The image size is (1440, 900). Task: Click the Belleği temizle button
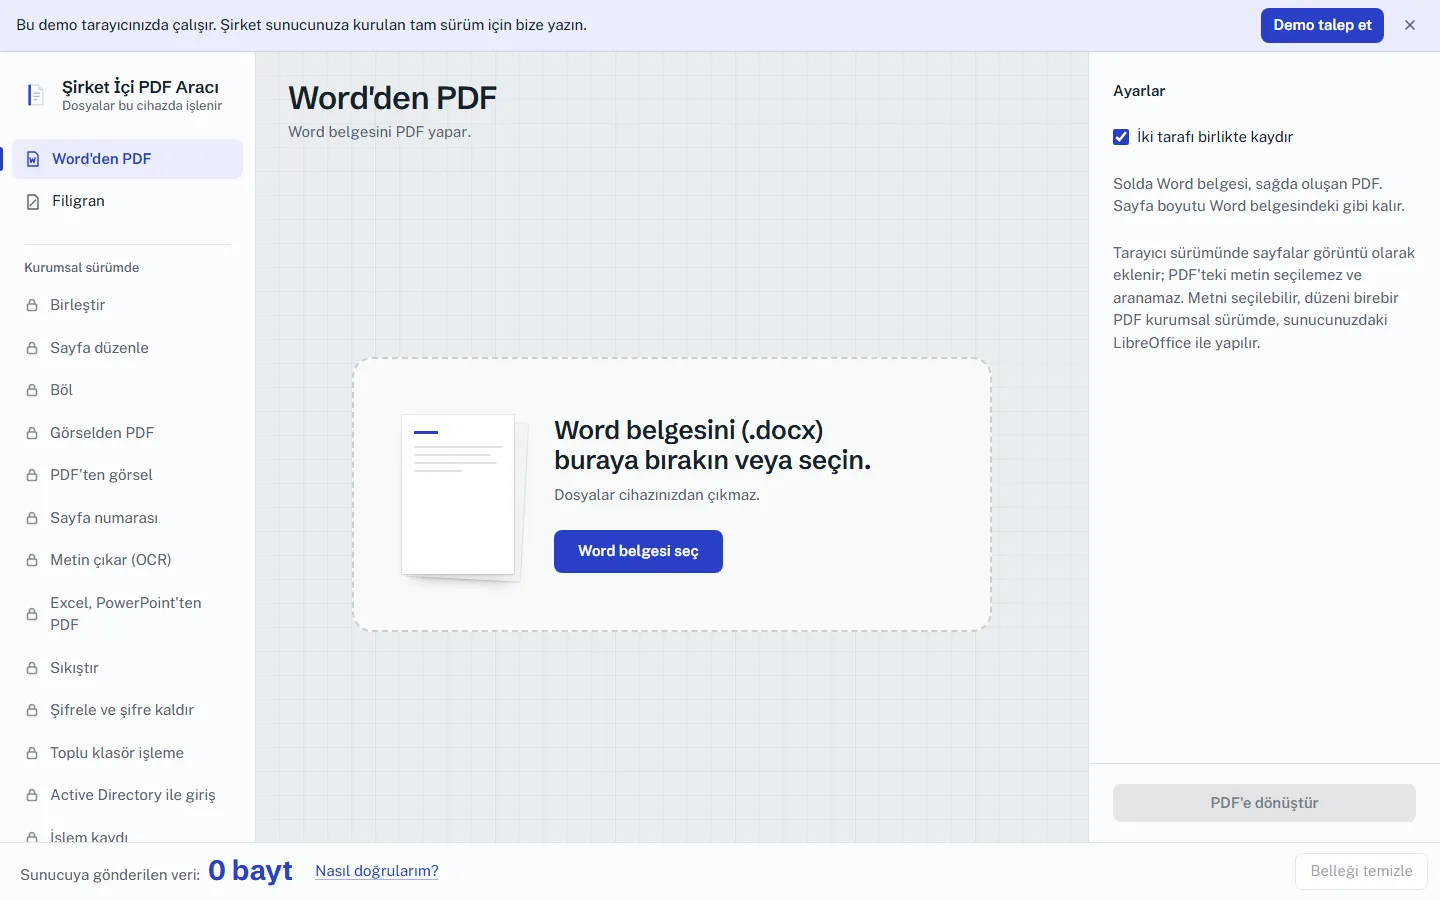tap(1361, 871)
